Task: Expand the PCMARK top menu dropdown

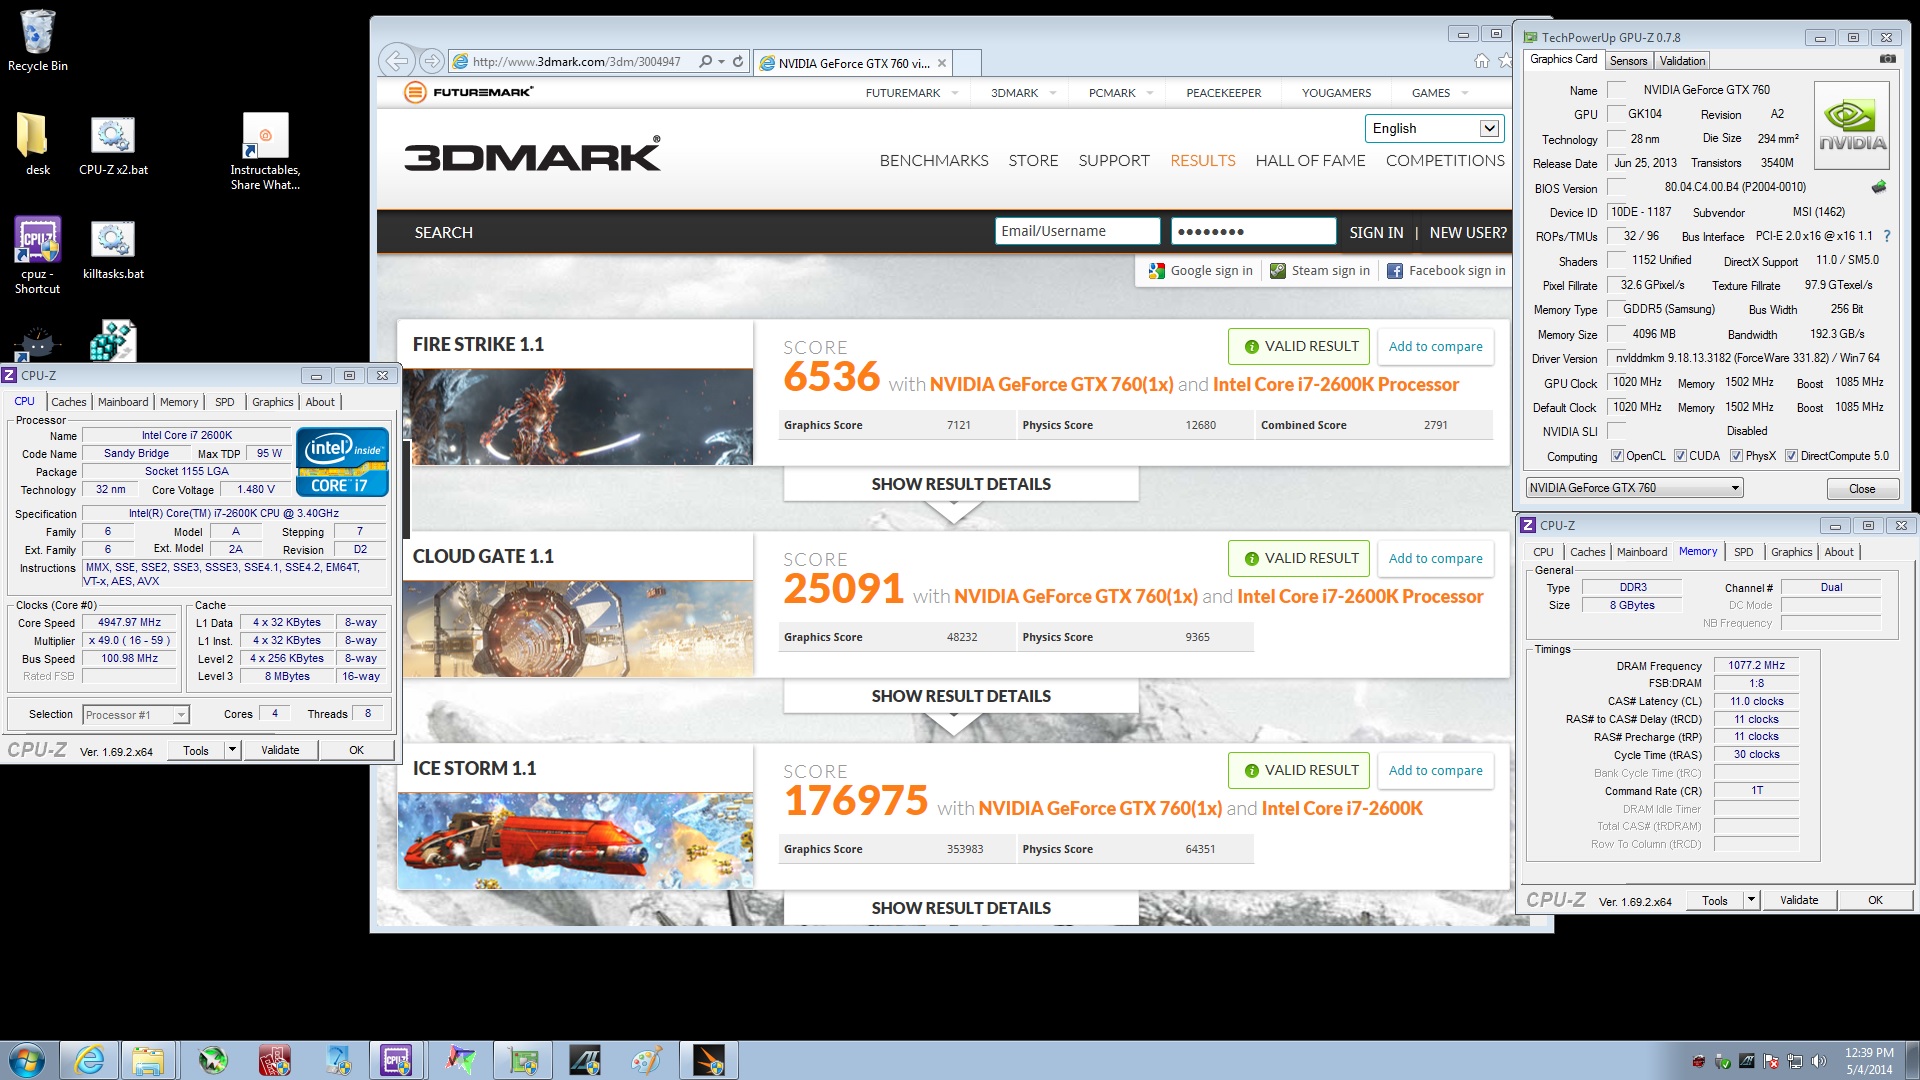Action: coord(1150,93)
